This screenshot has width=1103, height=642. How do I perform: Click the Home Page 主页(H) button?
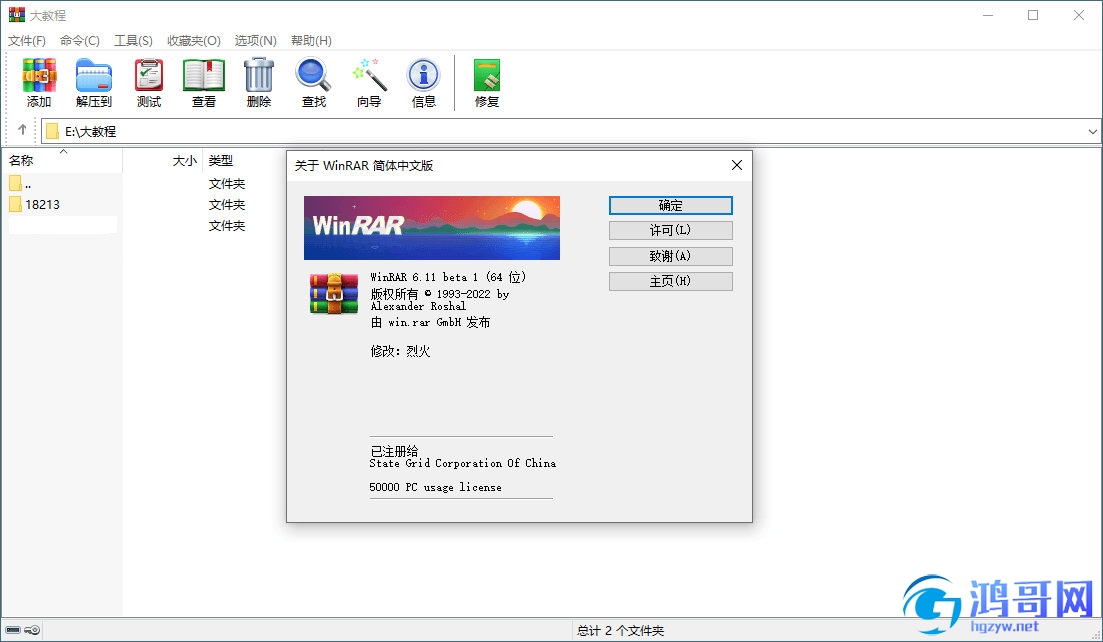click(670, 281)
